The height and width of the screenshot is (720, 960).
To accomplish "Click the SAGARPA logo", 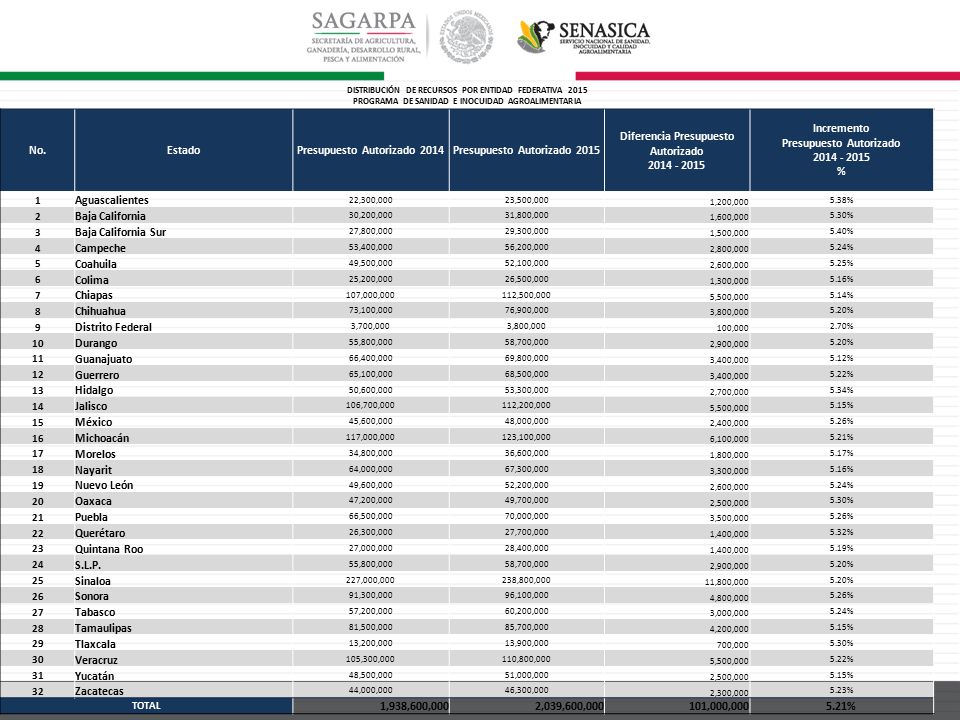I will pyautogui.click(x=364, y=37).
